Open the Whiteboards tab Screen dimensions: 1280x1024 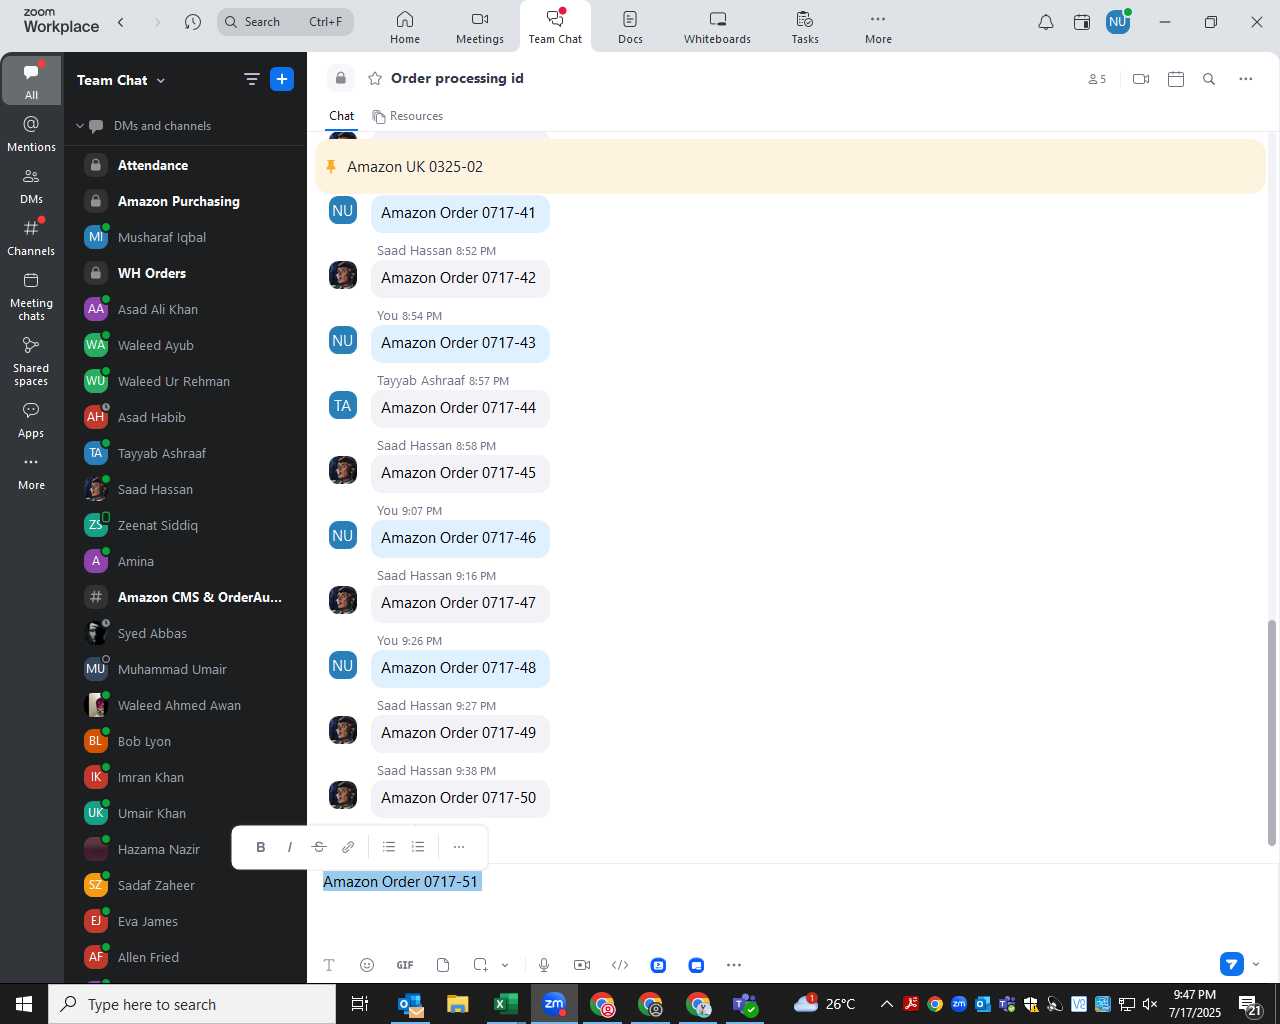click(717, 27)
